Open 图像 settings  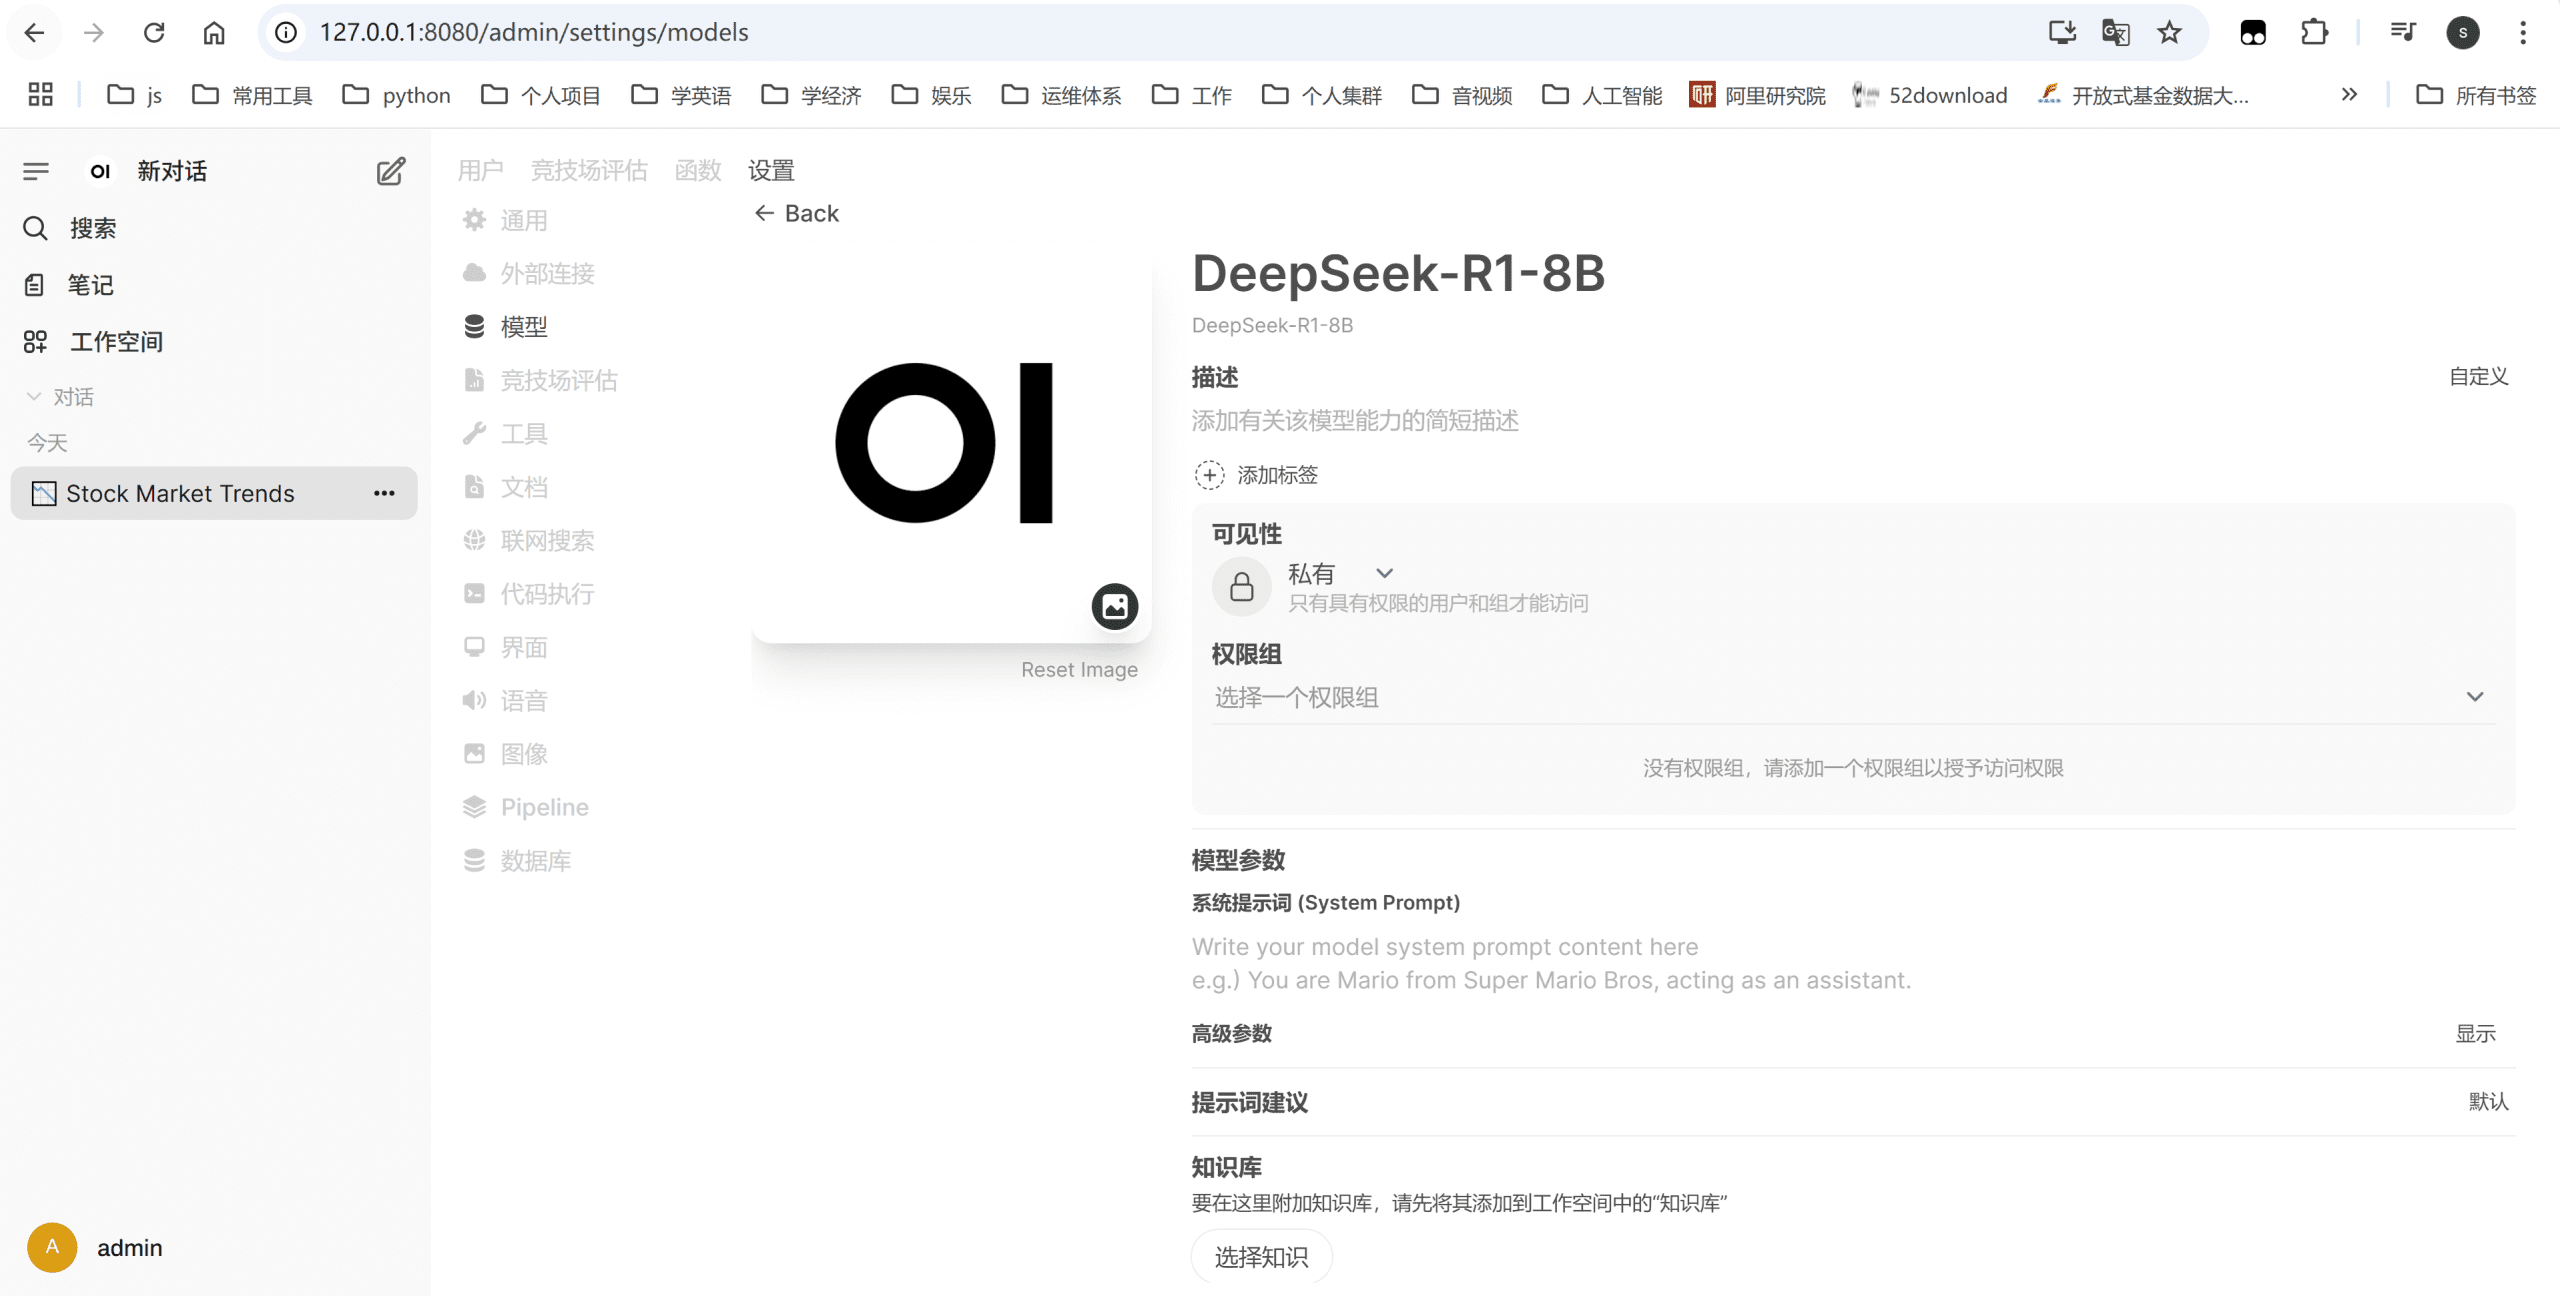506,754
